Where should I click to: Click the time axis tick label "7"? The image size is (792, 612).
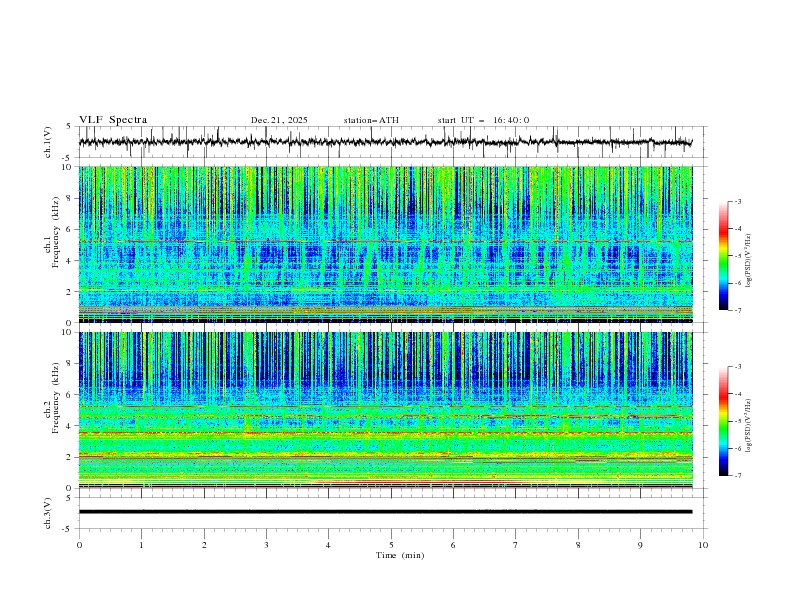pos(516,545)
